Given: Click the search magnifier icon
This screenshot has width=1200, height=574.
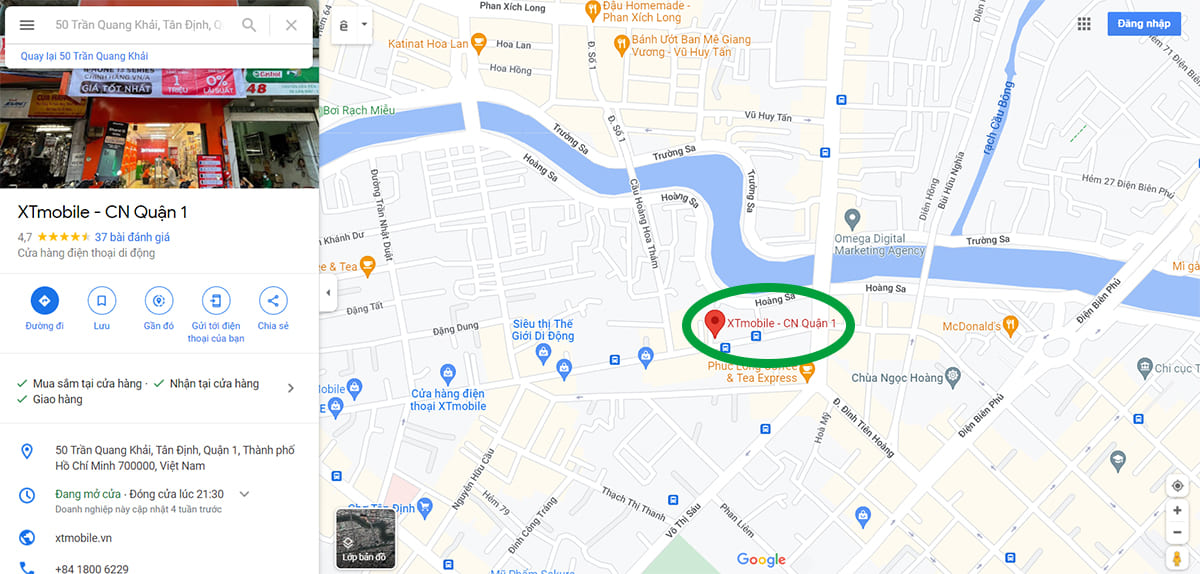Looking at the screenshot, I should 249,25.
